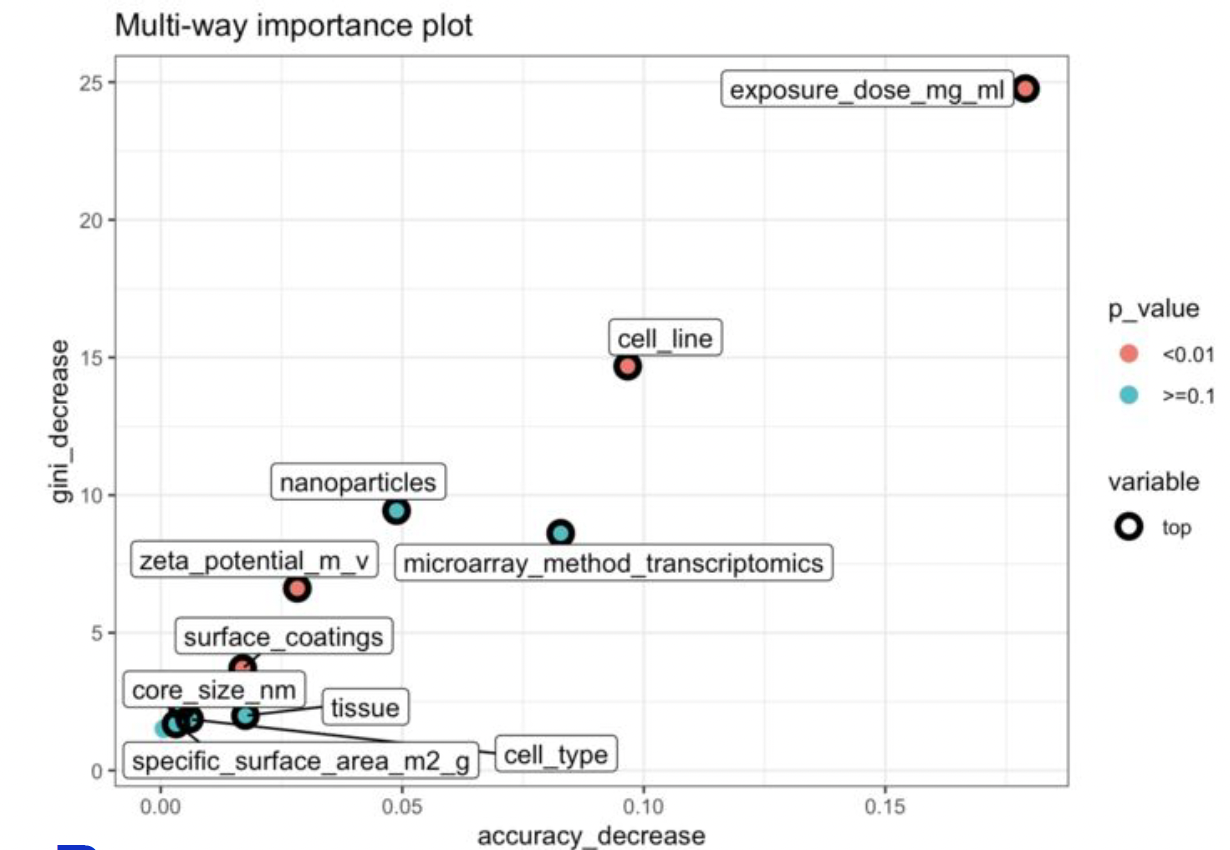This screenshot has width=1230, height=850.
Task: Click the gini_decrease y-axis title
Action: [x=62, y=421]
